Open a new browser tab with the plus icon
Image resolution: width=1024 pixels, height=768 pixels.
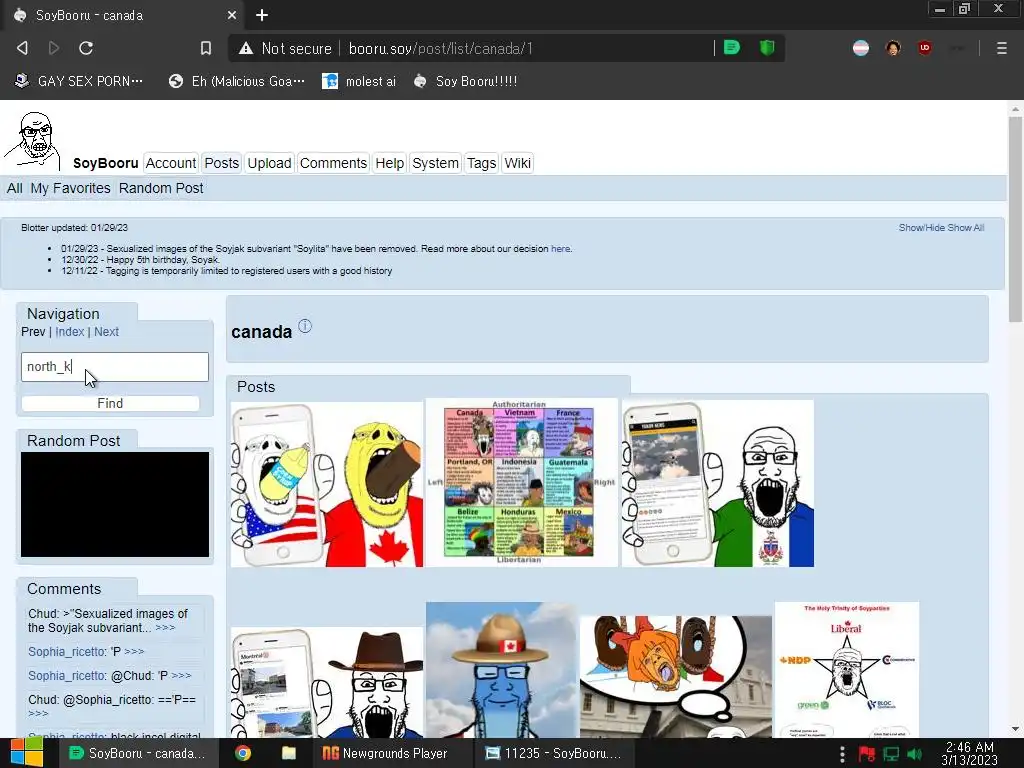tap(262, 15)
